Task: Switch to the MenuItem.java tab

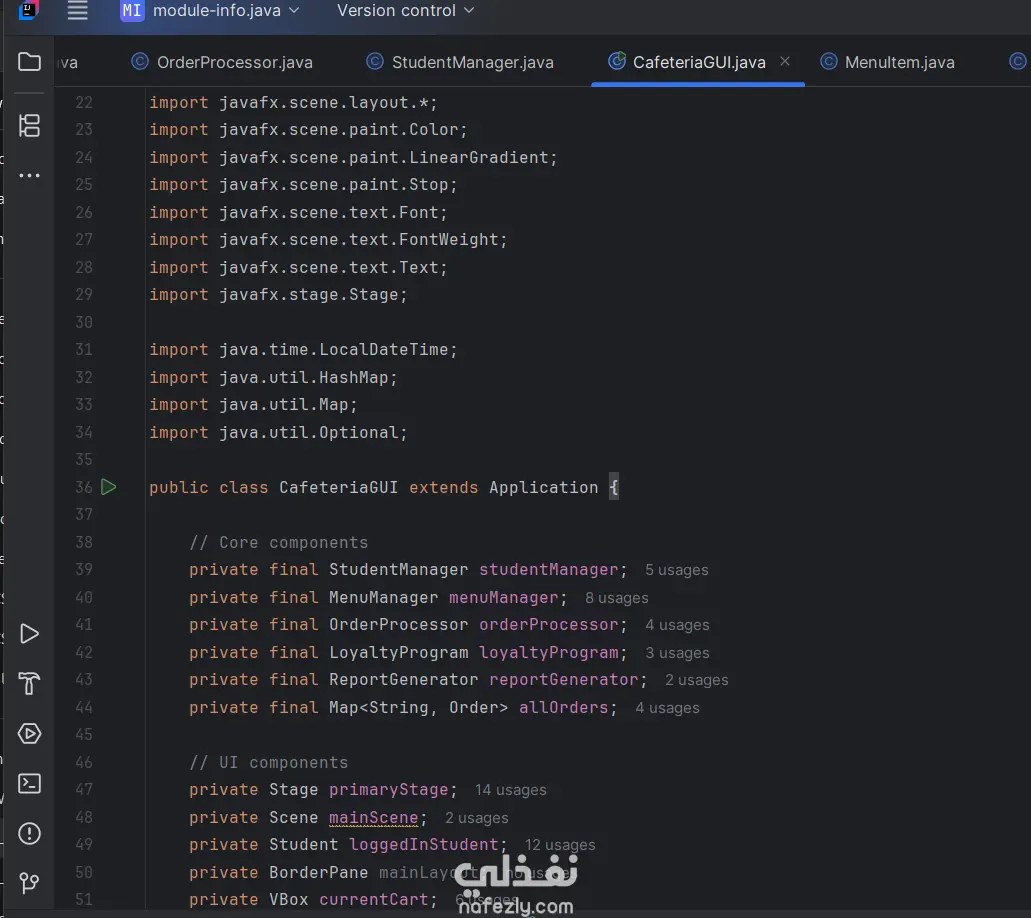Action: tap(888, 62)
